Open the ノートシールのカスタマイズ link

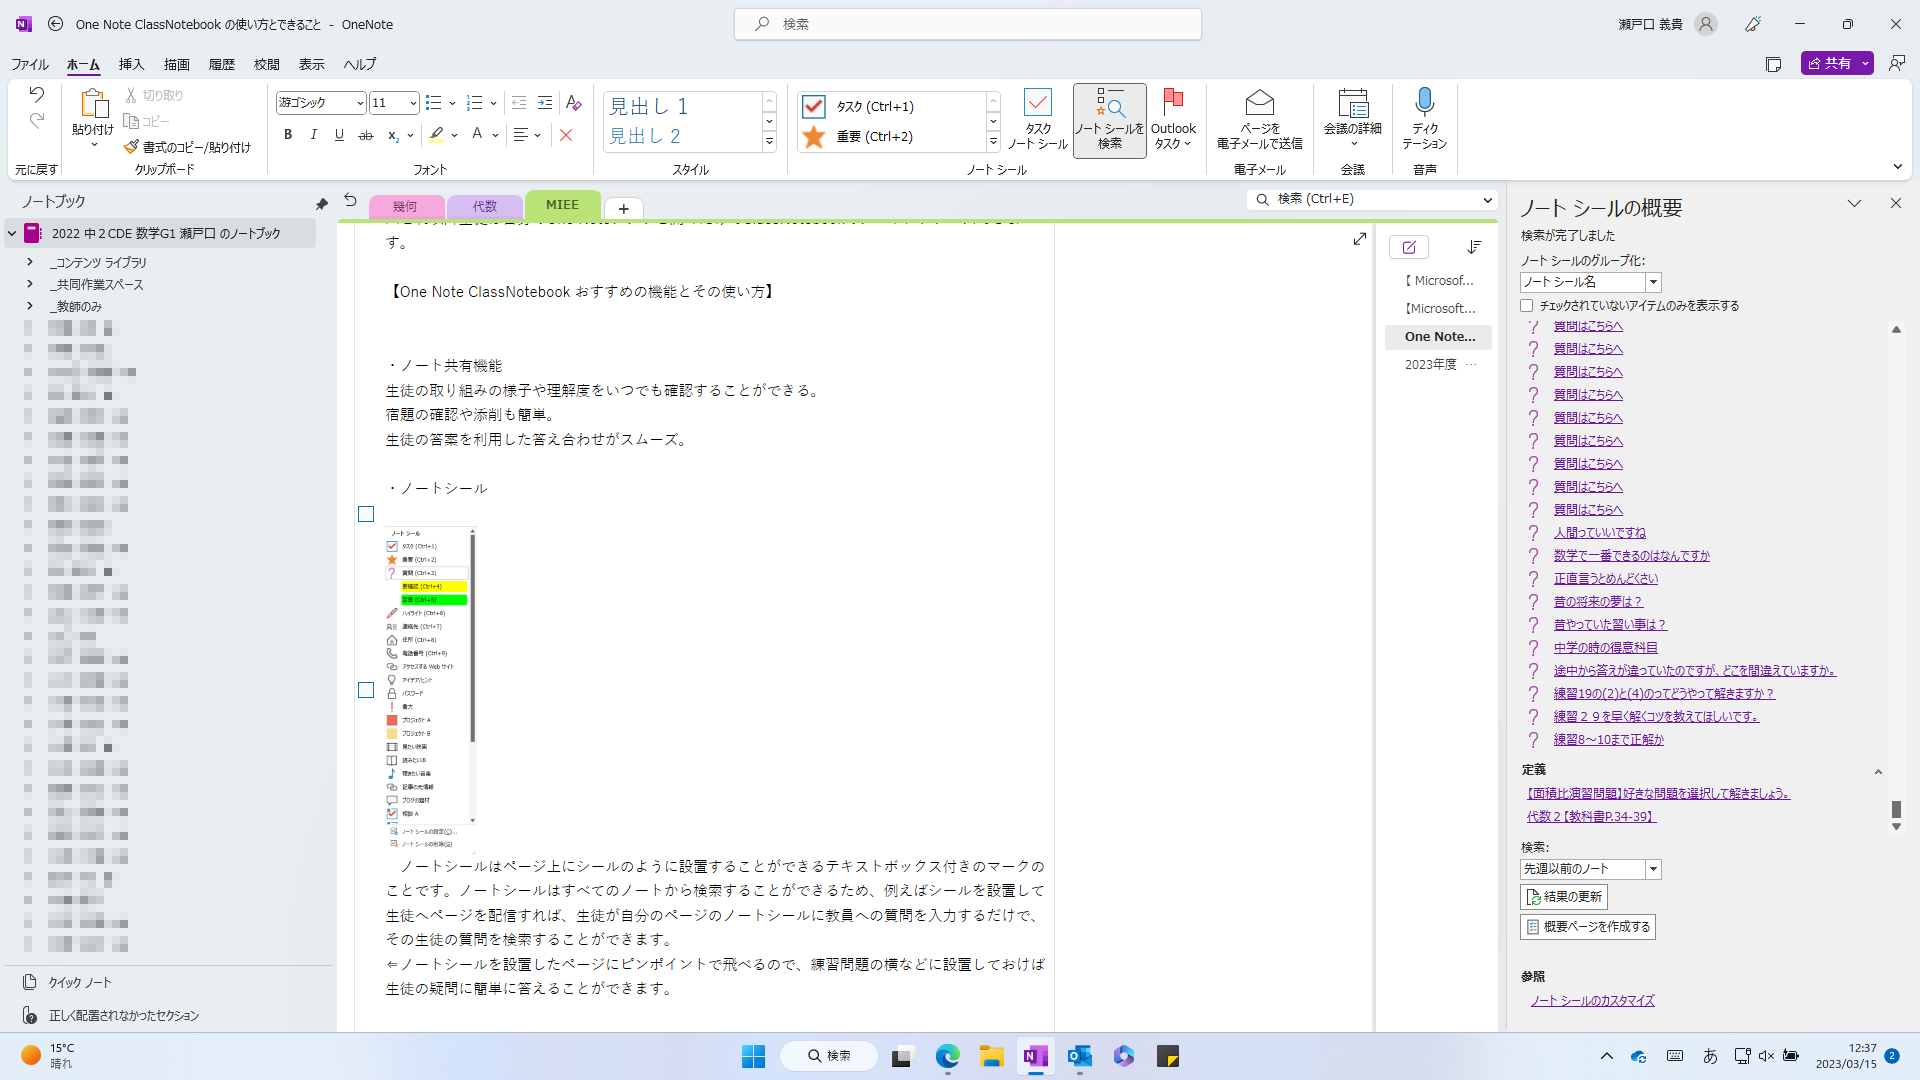tap(1594, 1000)
